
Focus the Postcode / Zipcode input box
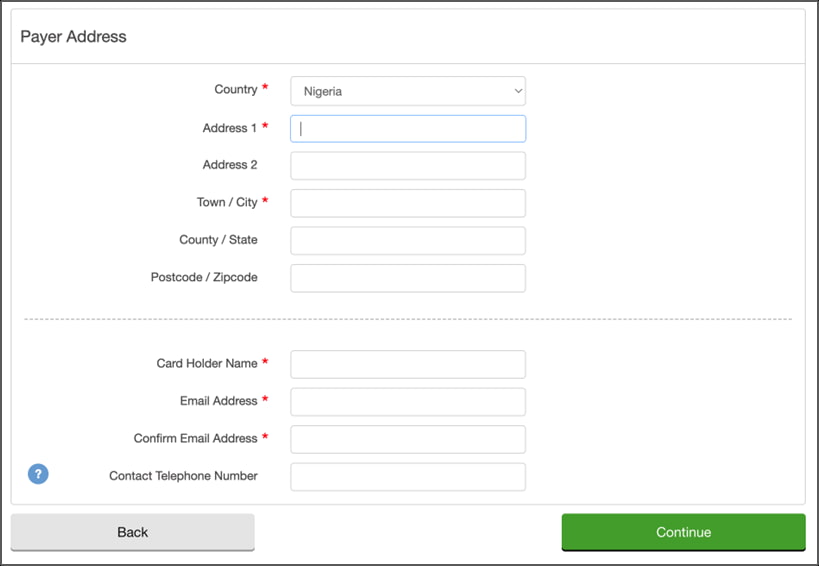[407, 278]
